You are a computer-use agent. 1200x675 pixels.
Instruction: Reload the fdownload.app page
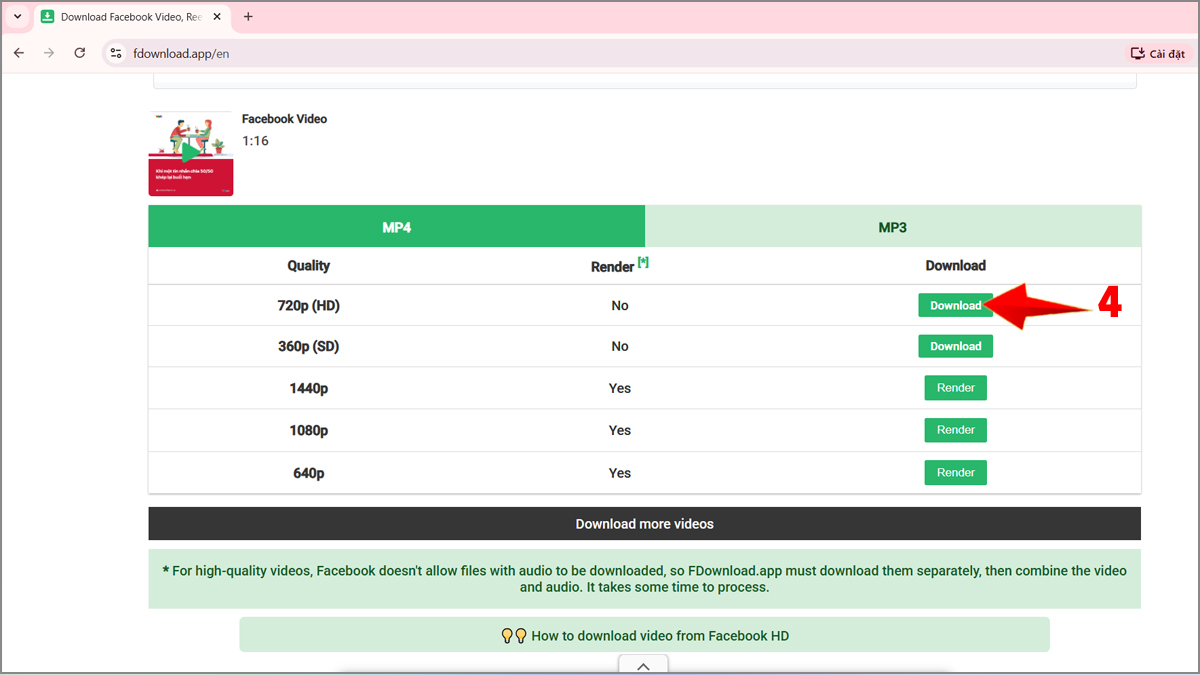(x=80, y=53)
